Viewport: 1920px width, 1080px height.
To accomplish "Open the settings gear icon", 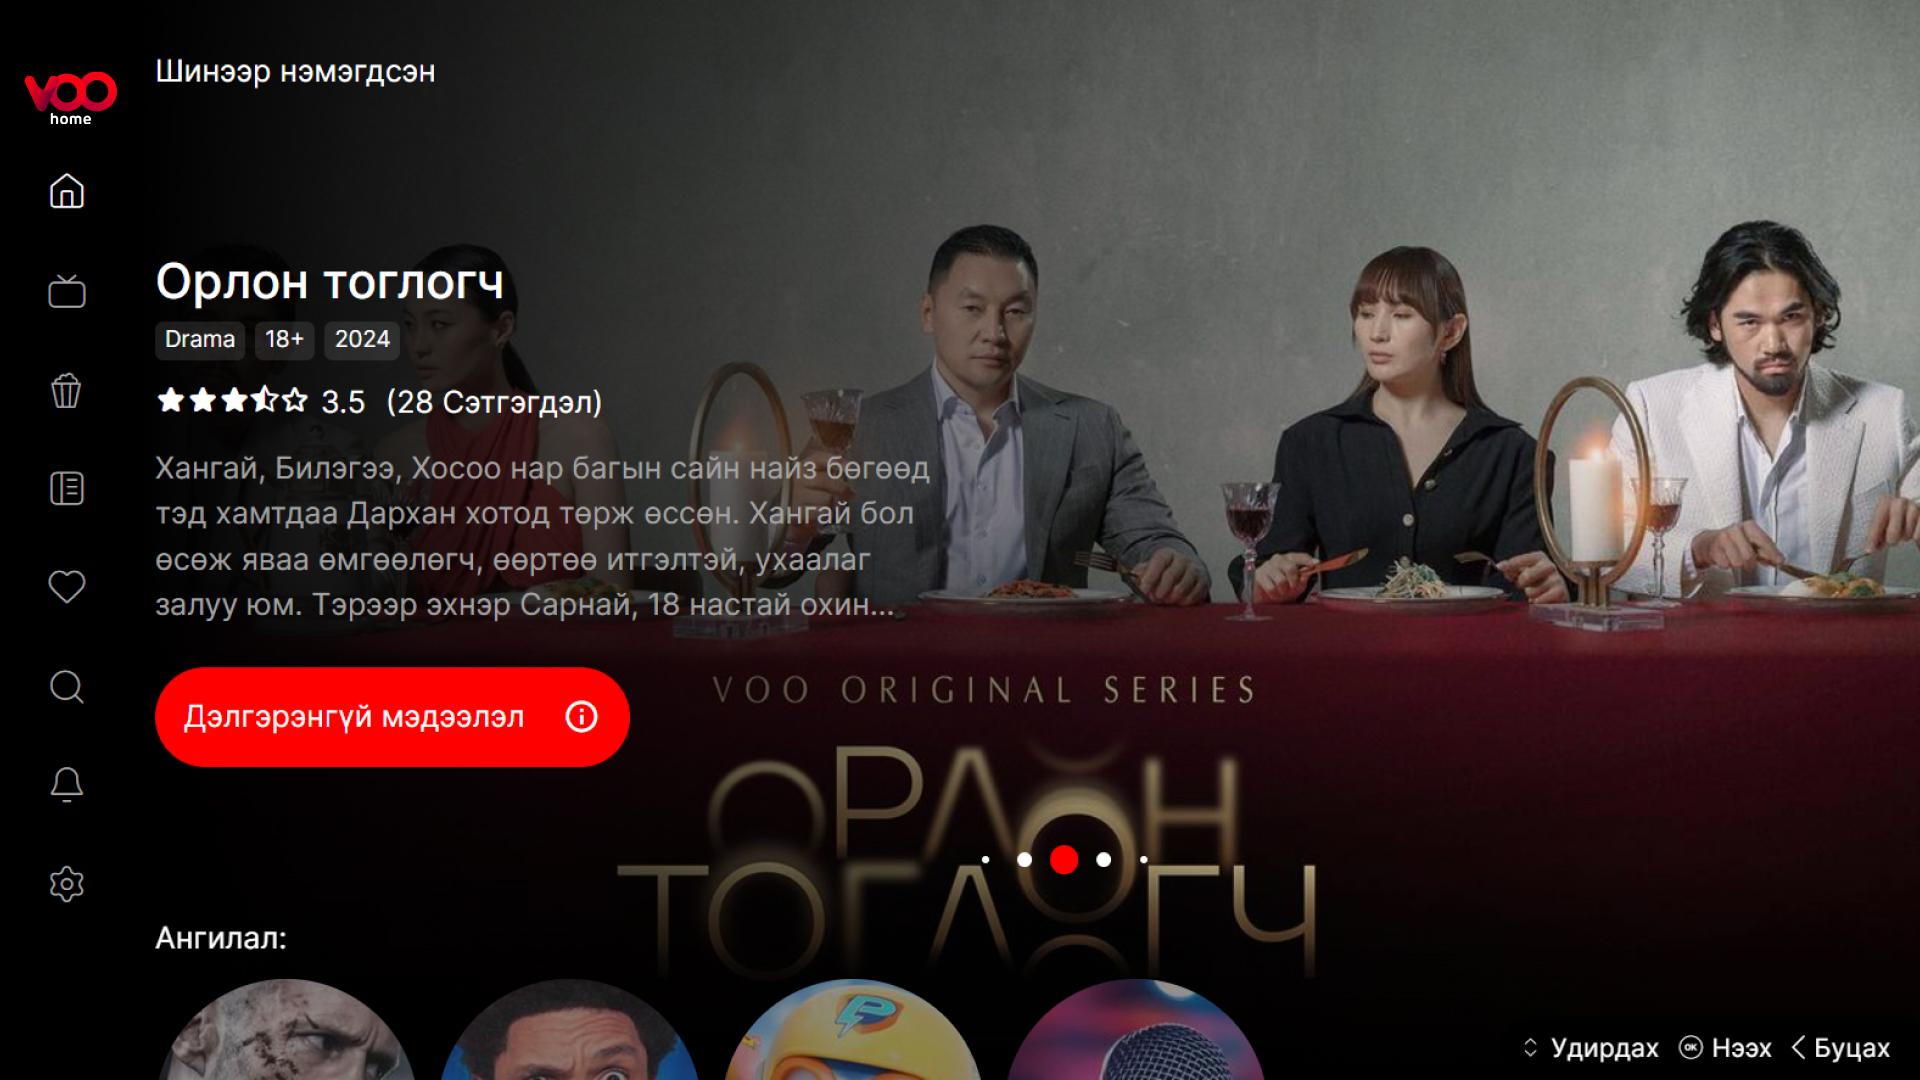I will click(67, 884).
